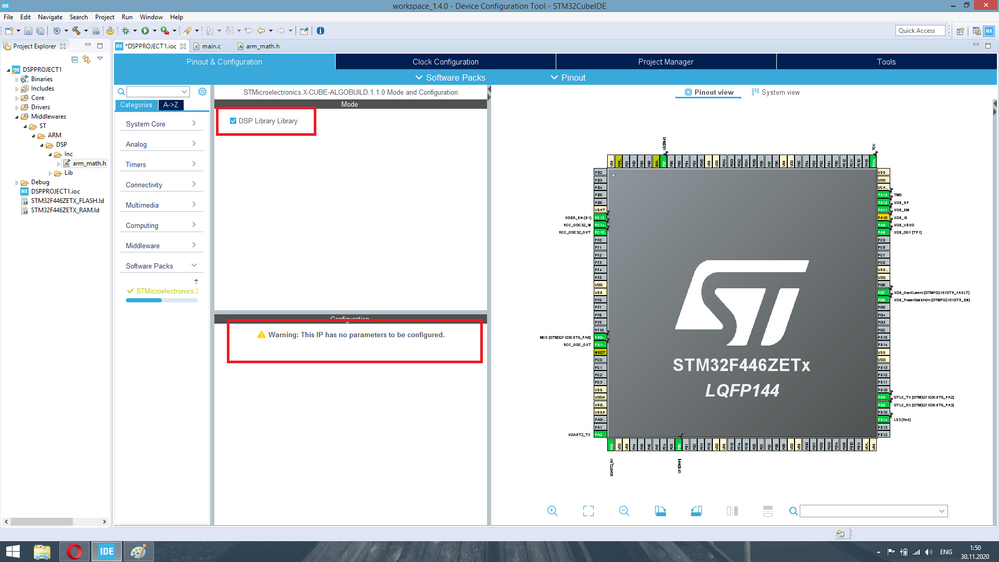
Task: Switch to Project Manager tab
Action: [666, 62]
